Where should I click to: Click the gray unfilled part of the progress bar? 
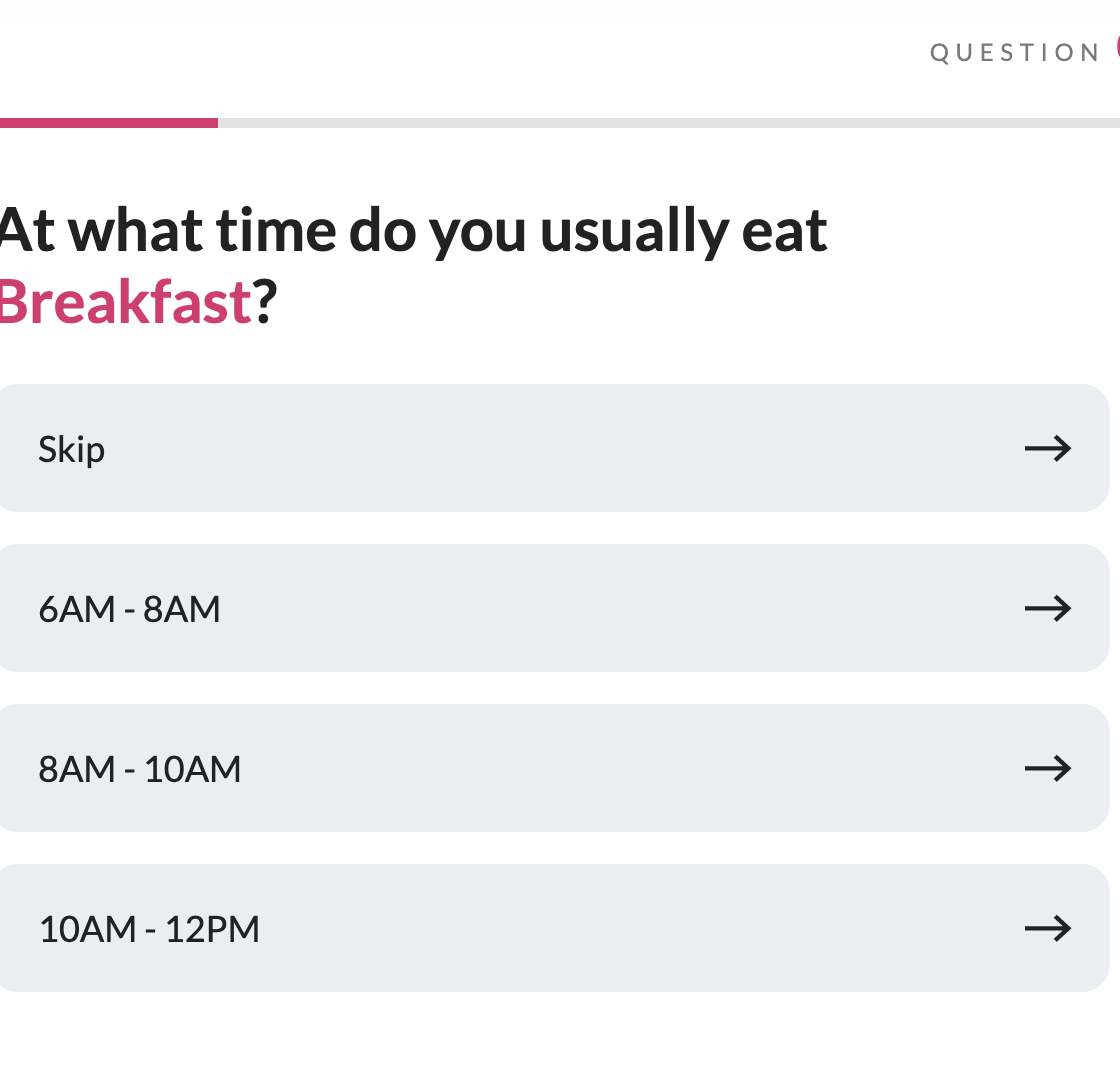click(x=660, y=123)
